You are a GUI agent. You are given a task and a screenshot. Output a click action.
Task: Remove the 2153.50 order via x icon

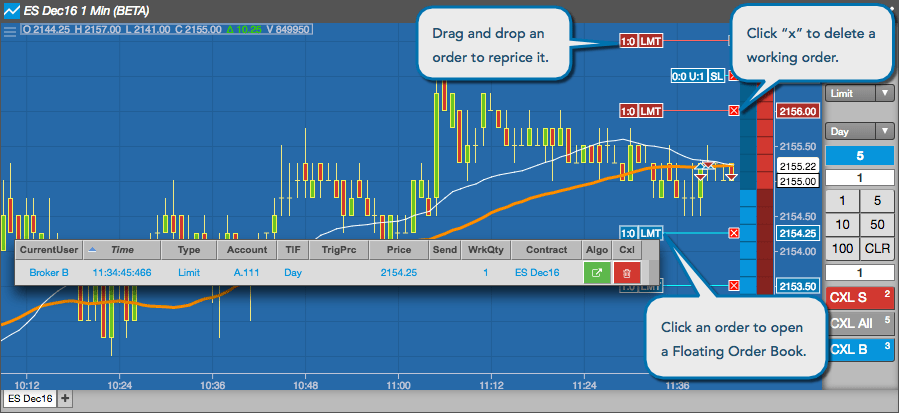pyautogui.click(x=733, y=286)
